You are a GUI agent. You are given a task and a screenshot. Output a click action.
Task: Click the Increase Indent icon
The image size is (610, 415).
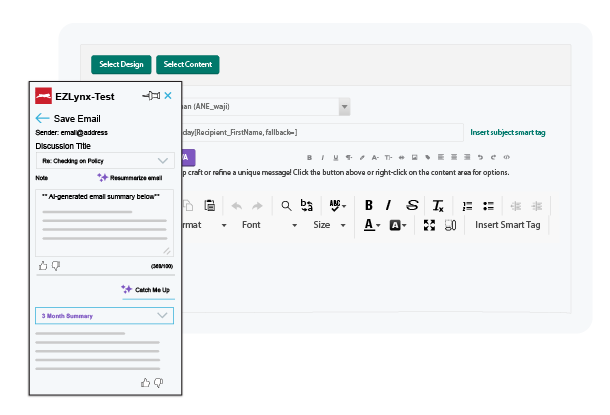coord(537,206)
